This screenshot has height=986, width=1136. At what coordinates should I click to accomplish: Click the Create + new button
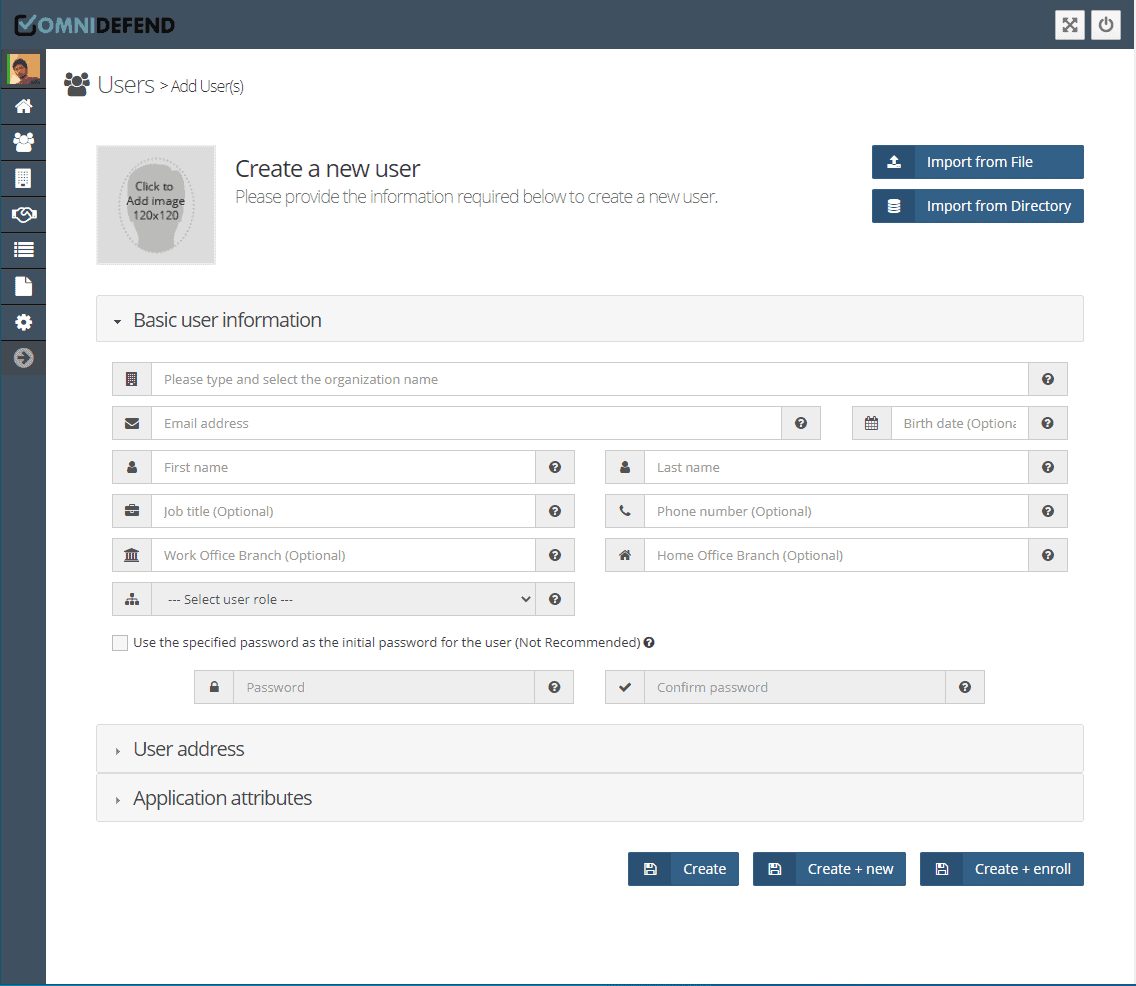[x=829, y=869]
